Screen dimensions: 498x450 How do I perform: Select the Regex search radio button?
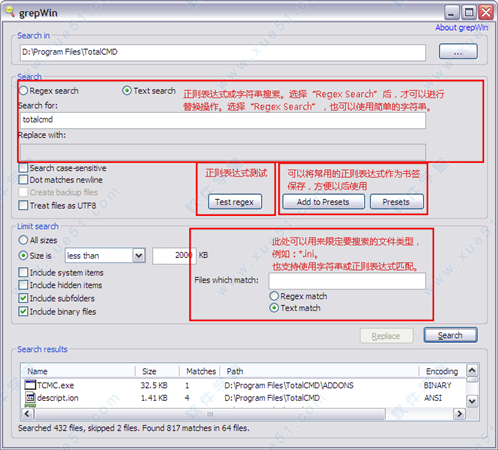click(23, 91)
